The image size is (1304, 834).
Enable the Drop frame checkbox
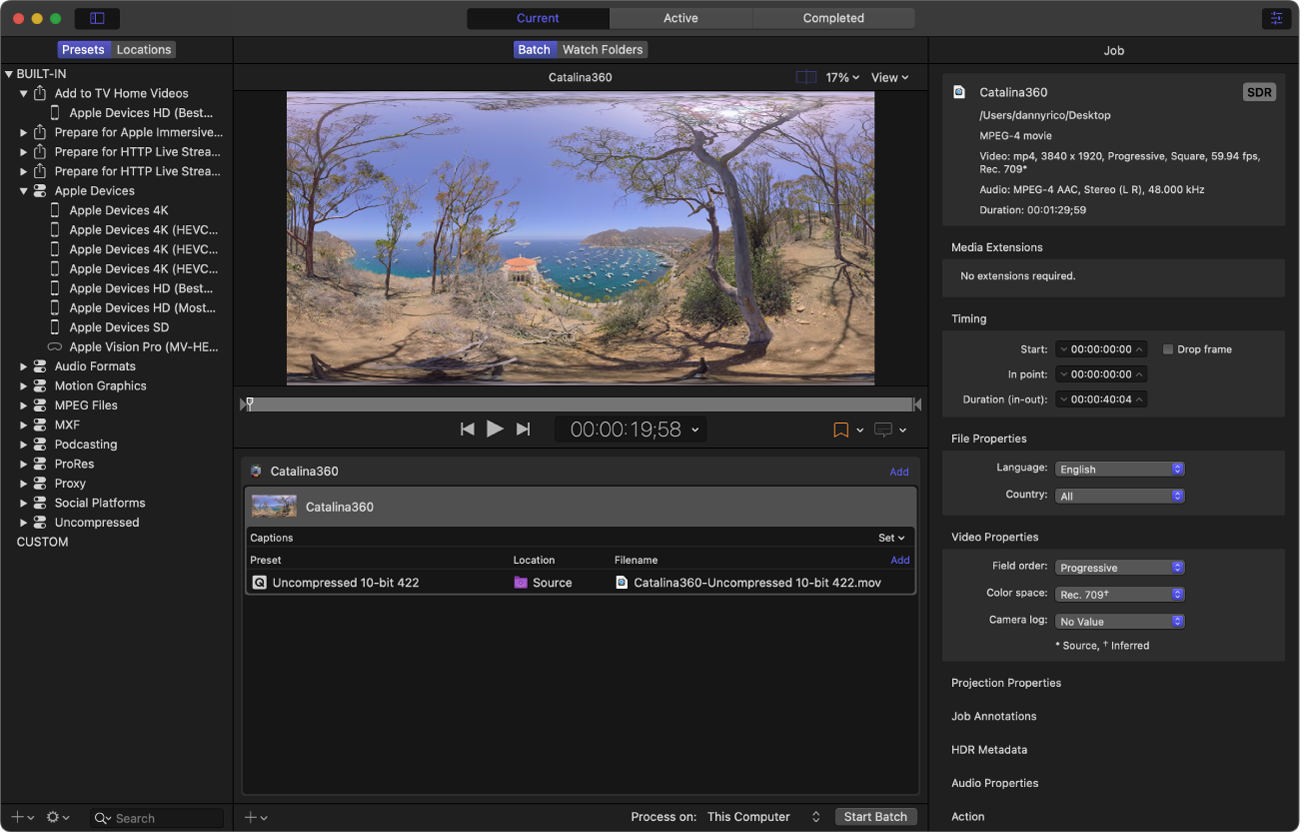pos(1167,349)
